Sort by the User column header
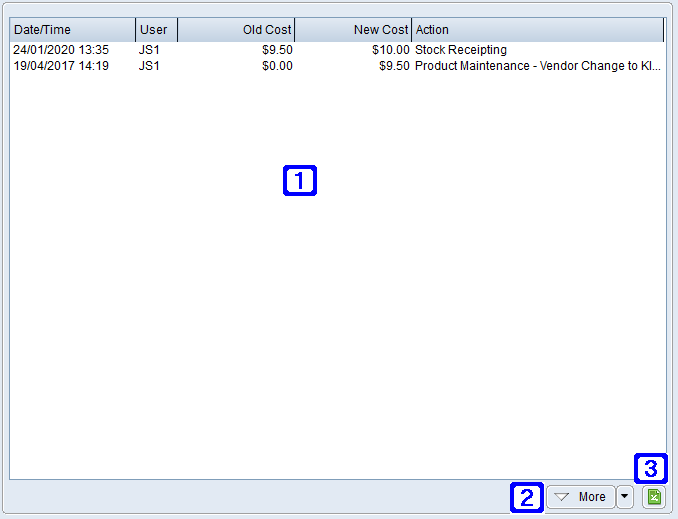Viewport: 678px width, 519px height. click(x=156, y=30)
